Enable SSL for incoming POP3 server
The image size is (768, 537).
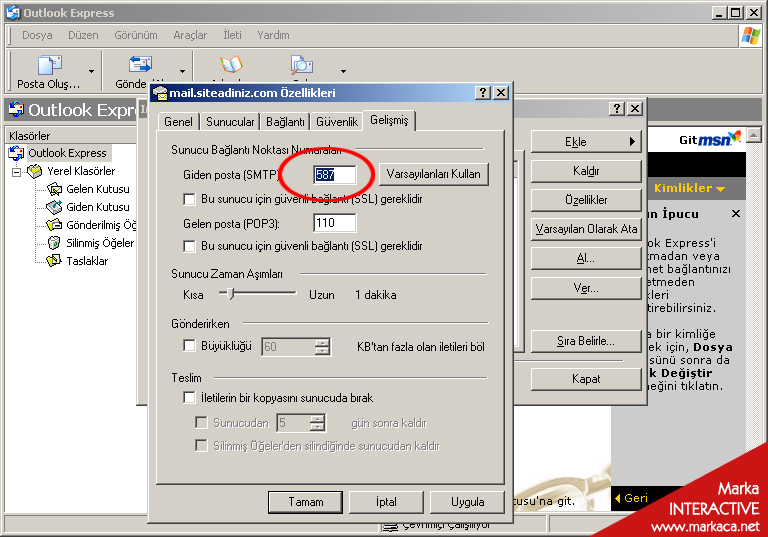click(x=189, y=245)
